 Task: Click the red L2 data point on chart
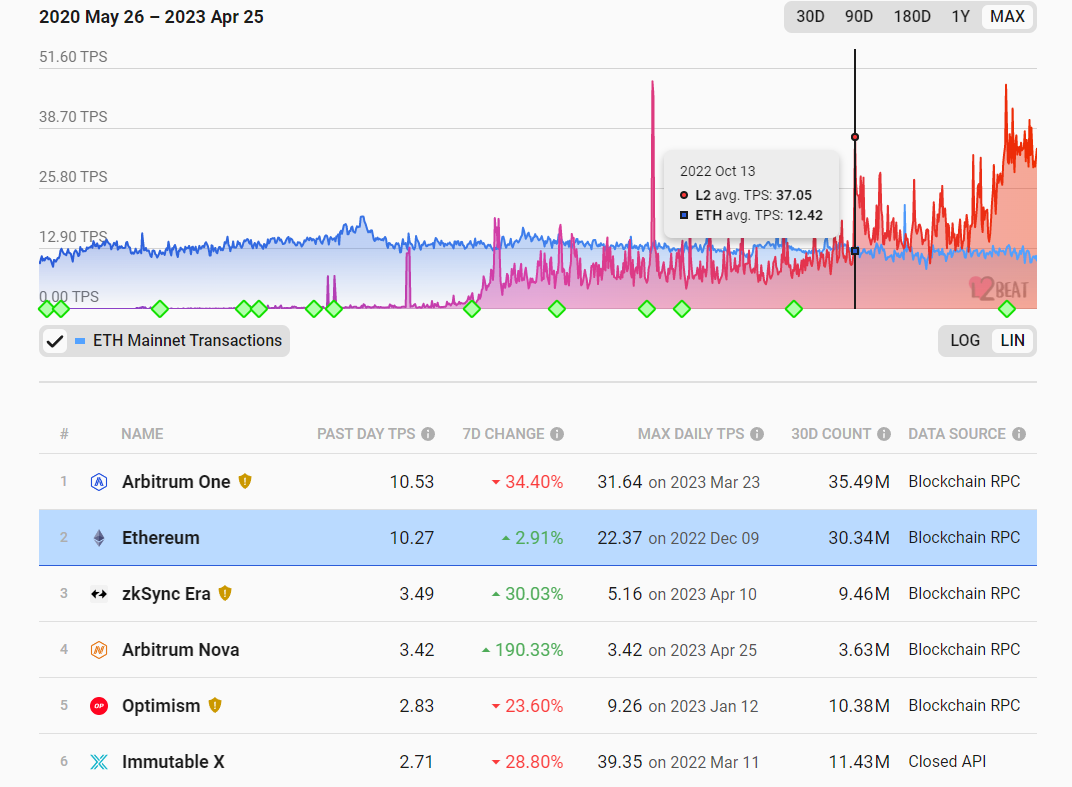click(855, 137)
